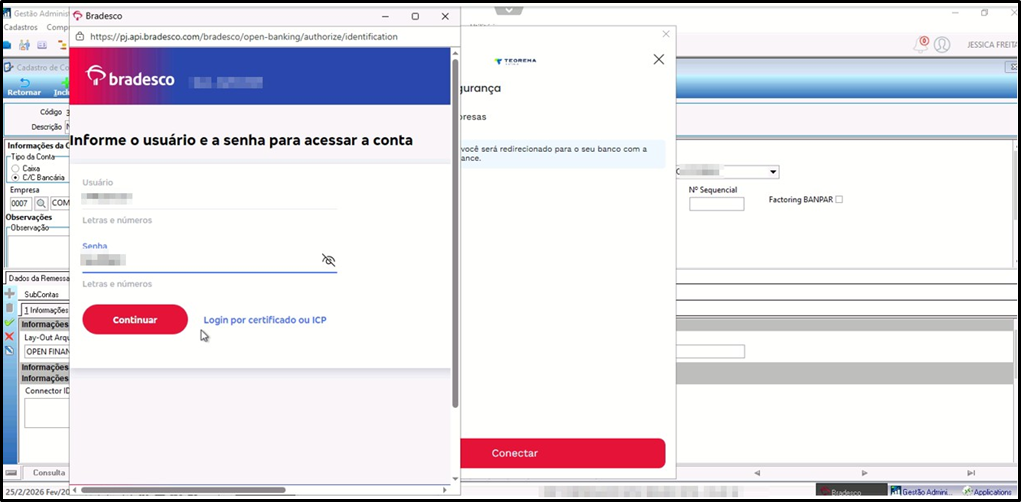Toggle password visibility eye icon
This screenshot has height=502, width=1021.
coord(329,260)
